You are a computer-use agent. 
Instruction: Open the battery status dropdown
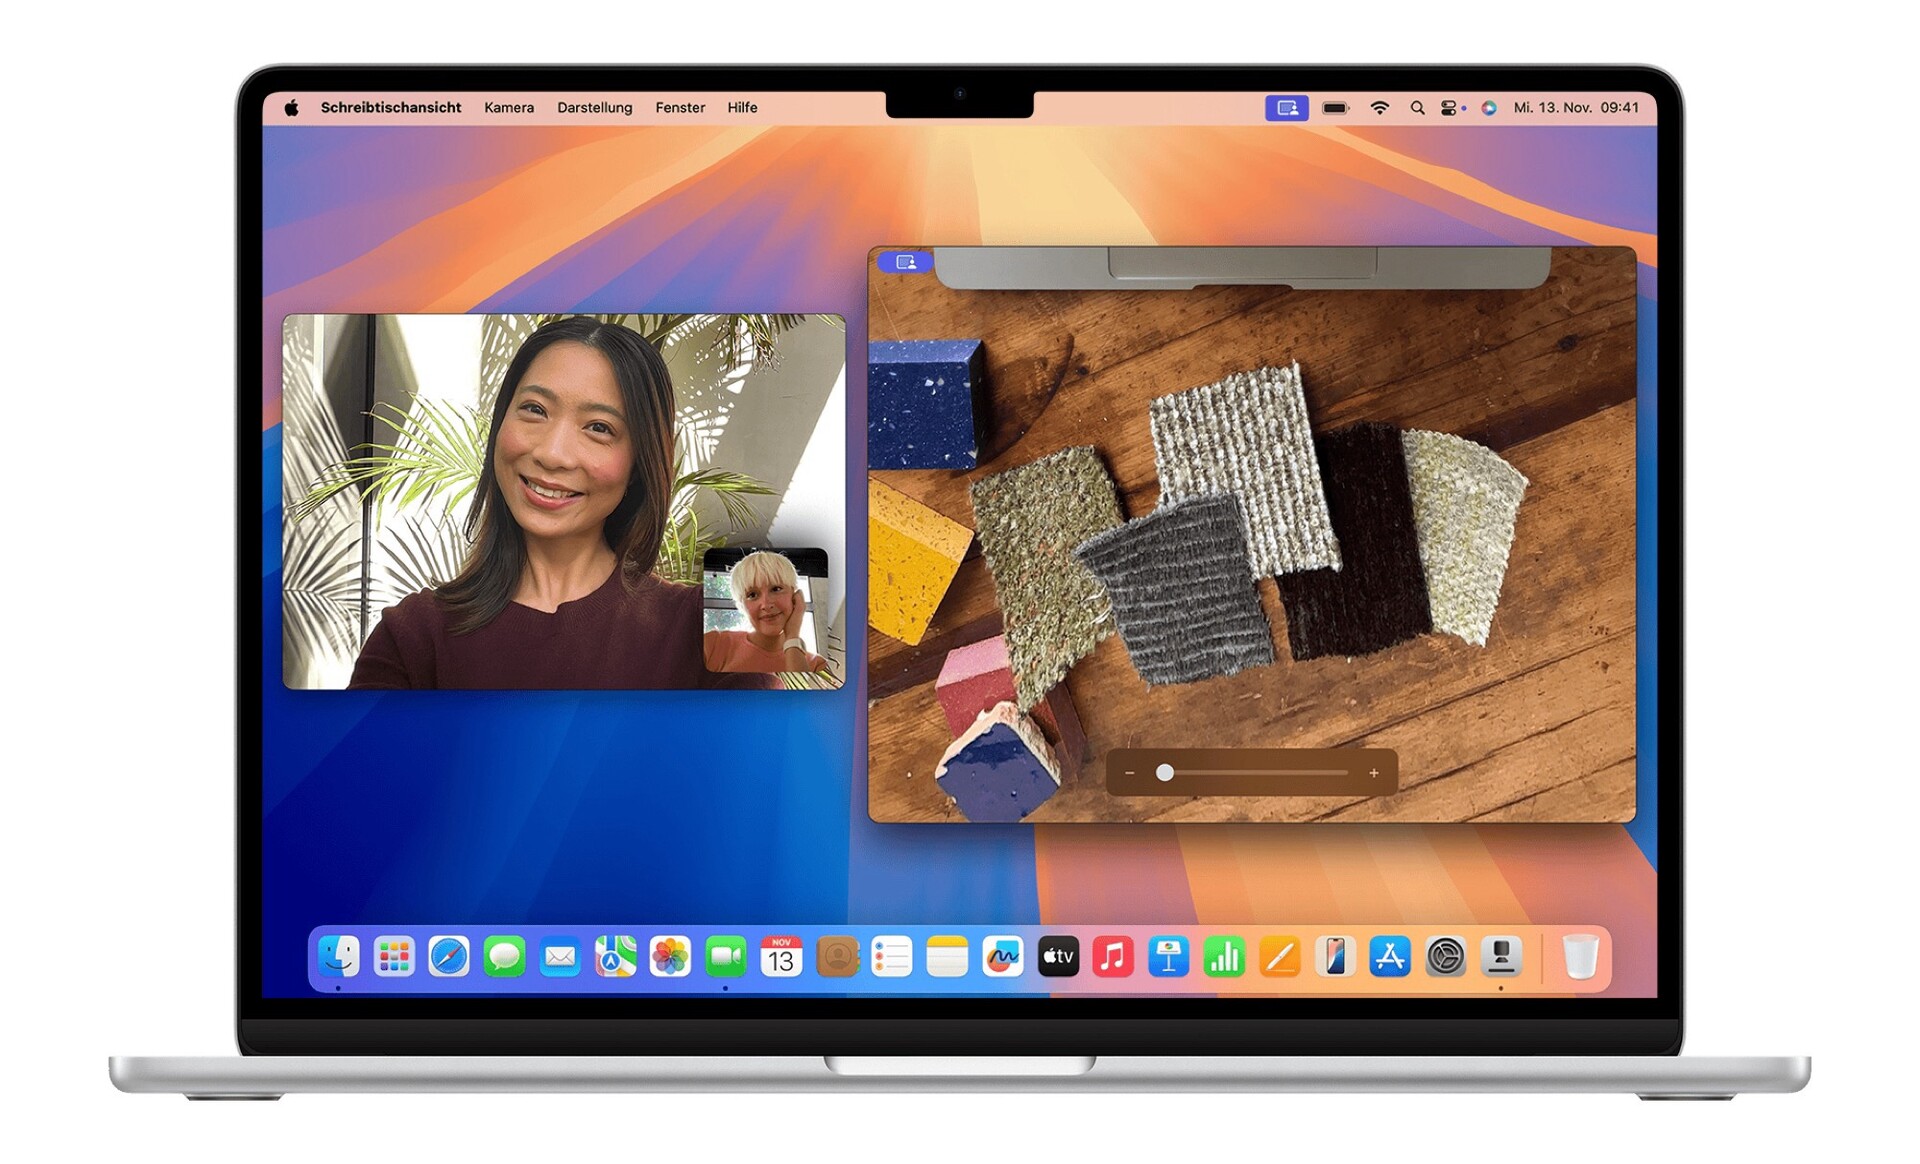click(x=1335, y=108)
